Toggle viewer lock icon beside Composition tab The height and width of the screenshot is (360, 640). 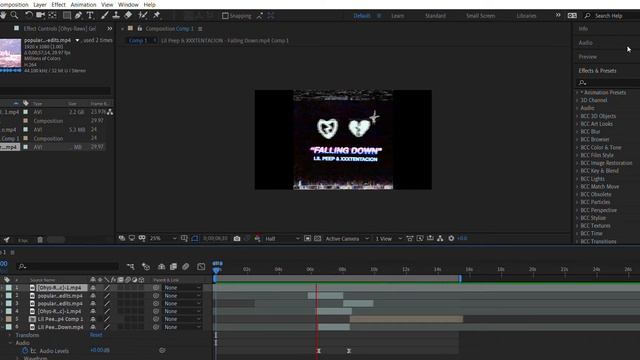point(140,29)
